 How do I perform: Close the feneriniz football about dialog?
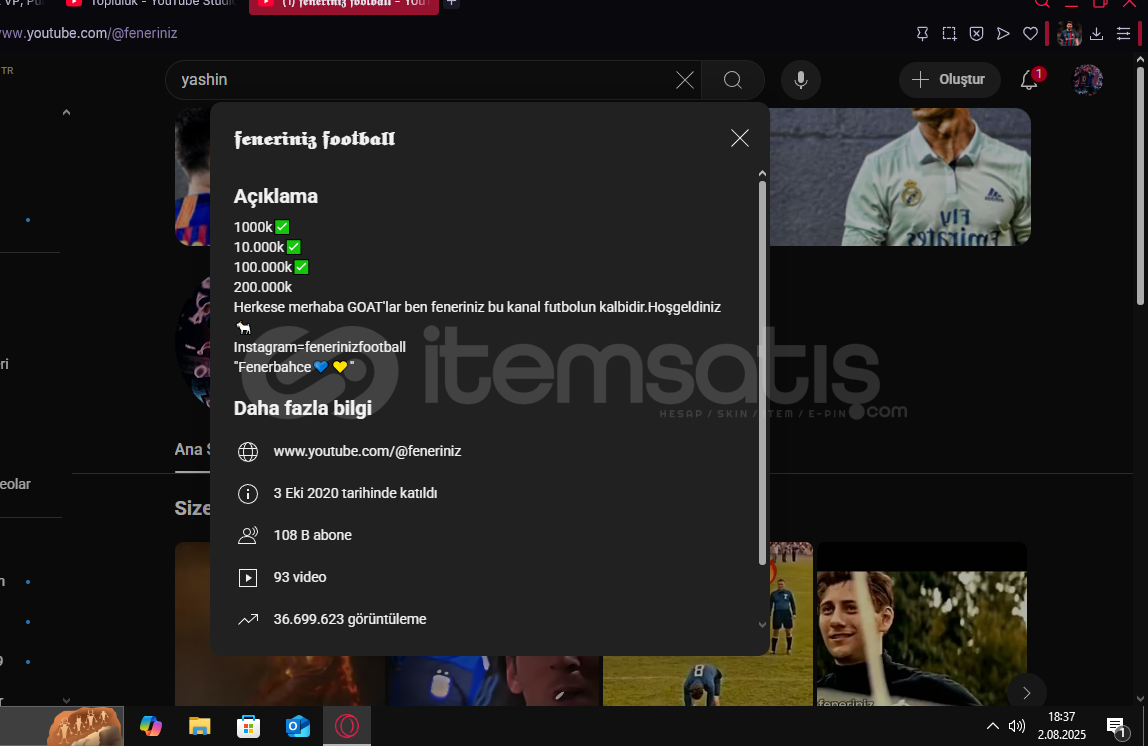[739, 138]
